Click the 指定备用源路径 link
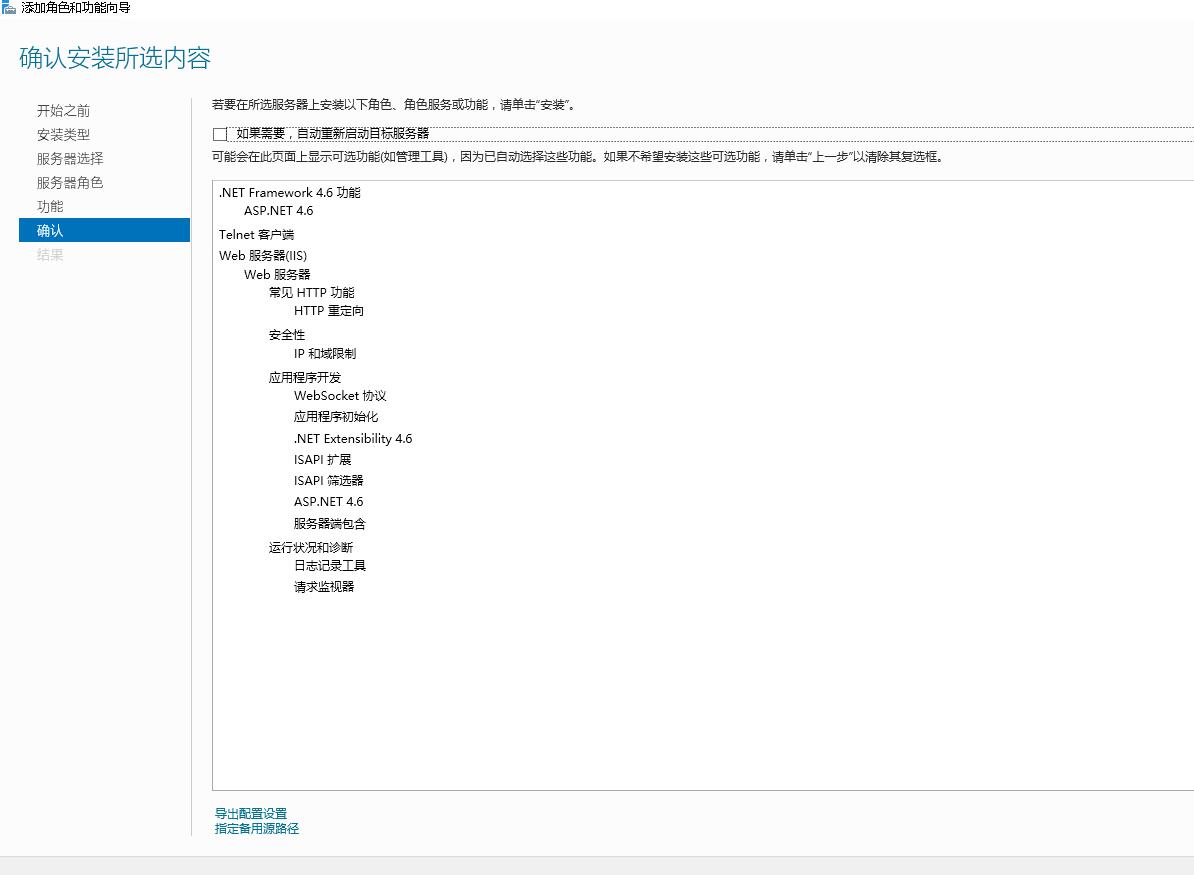 click(x=257, y=829)
